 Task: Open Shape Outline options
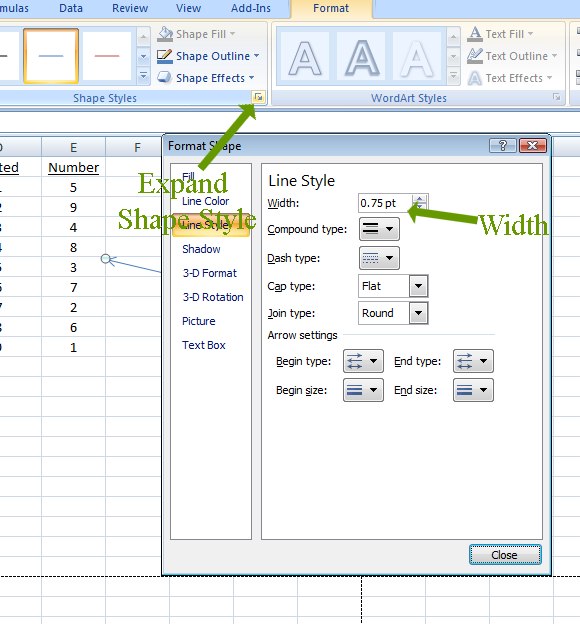(208, 56)
